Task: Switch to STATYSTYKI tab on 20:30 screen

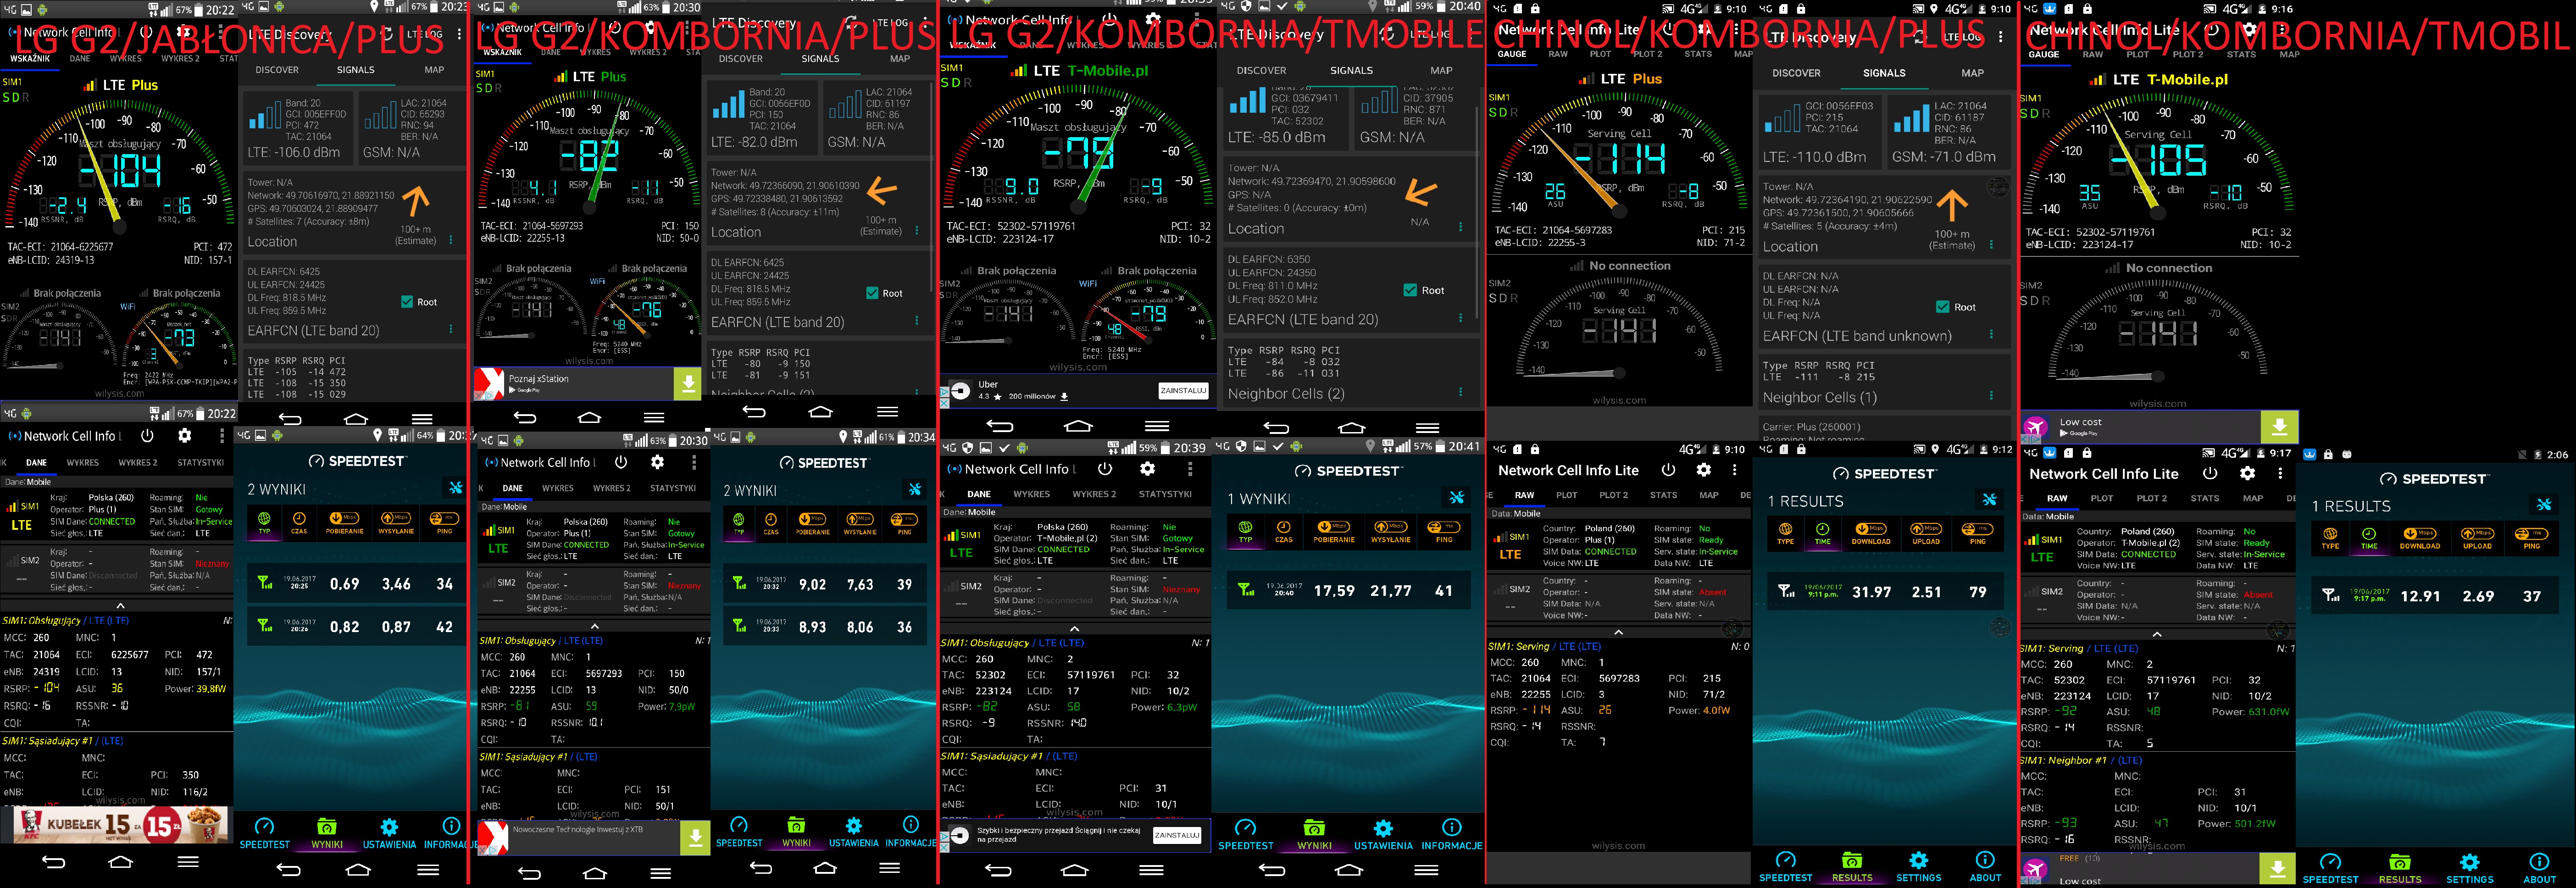Action: point(673,488)
